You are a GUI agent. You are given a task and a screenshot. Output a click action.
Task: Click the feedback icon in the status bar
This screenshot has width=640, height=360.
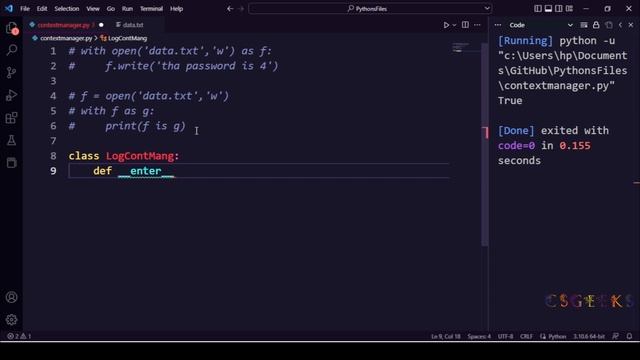point(616,336)
